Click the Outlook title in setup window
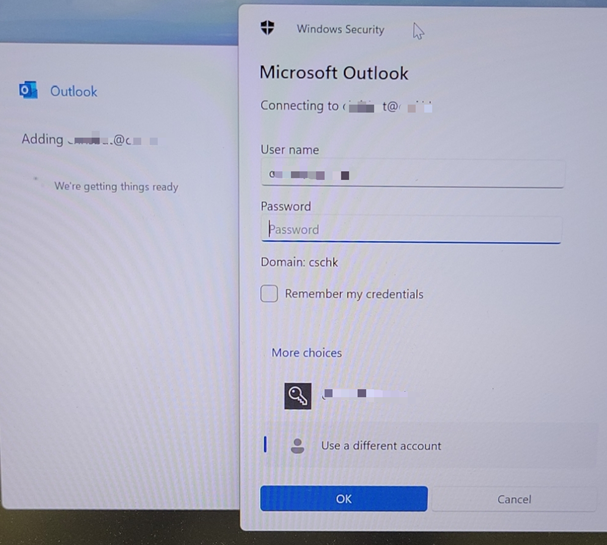 pos(74,91)
